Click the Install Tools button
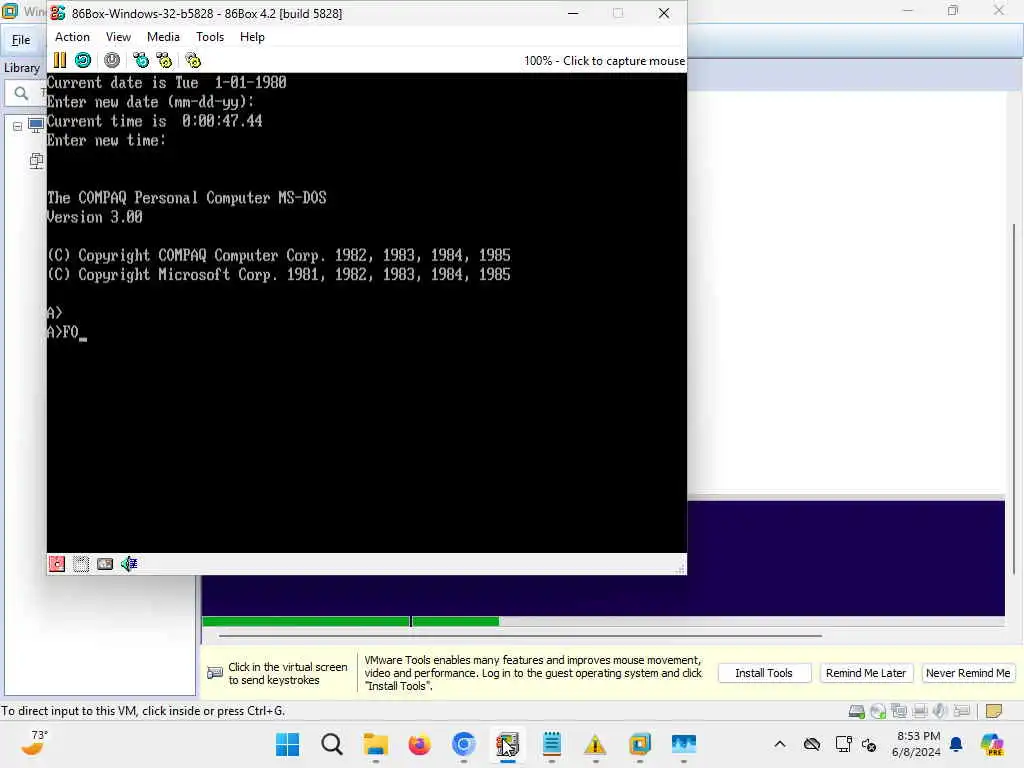This screenshot has width=1024, height=768. click(763, 673)
